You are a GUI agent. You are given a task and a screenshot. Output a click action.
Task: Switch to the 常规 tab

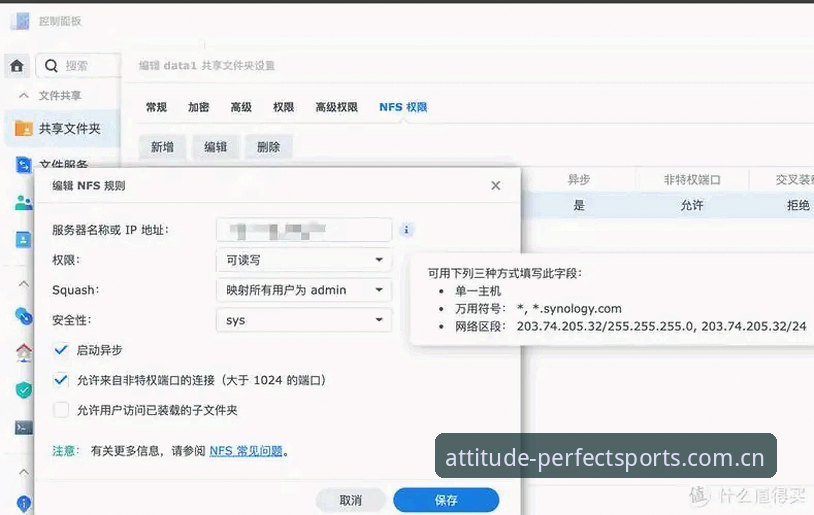[156, 107]
